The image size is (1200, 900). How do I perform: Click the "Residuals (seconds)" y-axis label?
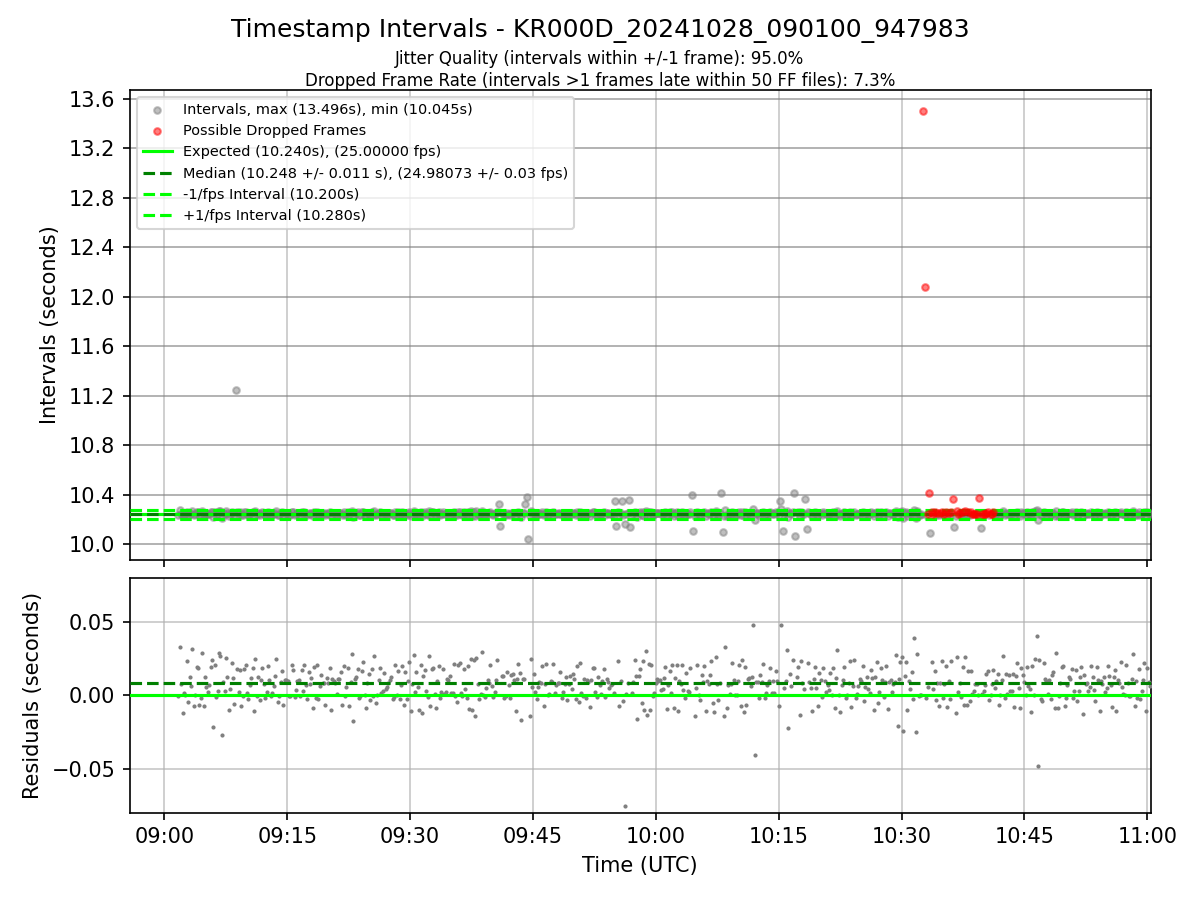31,696
